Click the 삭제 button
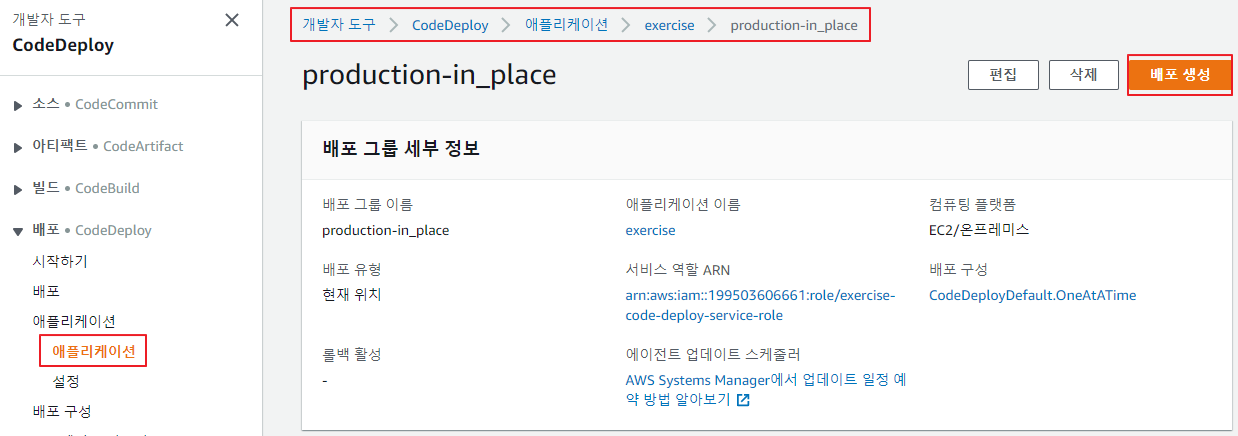1238x436 pixels. tap(1084, 75)
